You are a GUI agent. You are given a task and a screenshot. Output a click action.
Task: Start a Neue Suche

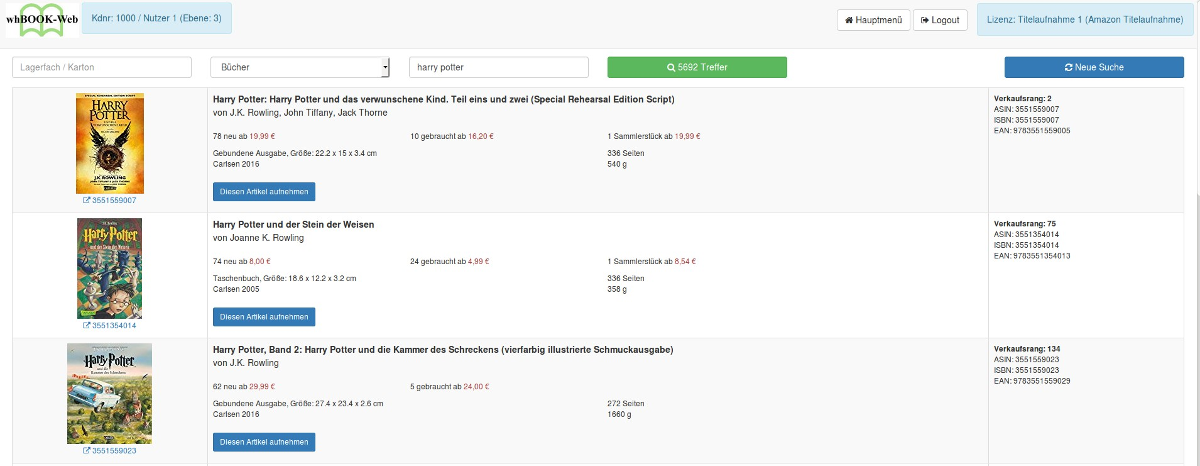click(x=1094, y=67)
